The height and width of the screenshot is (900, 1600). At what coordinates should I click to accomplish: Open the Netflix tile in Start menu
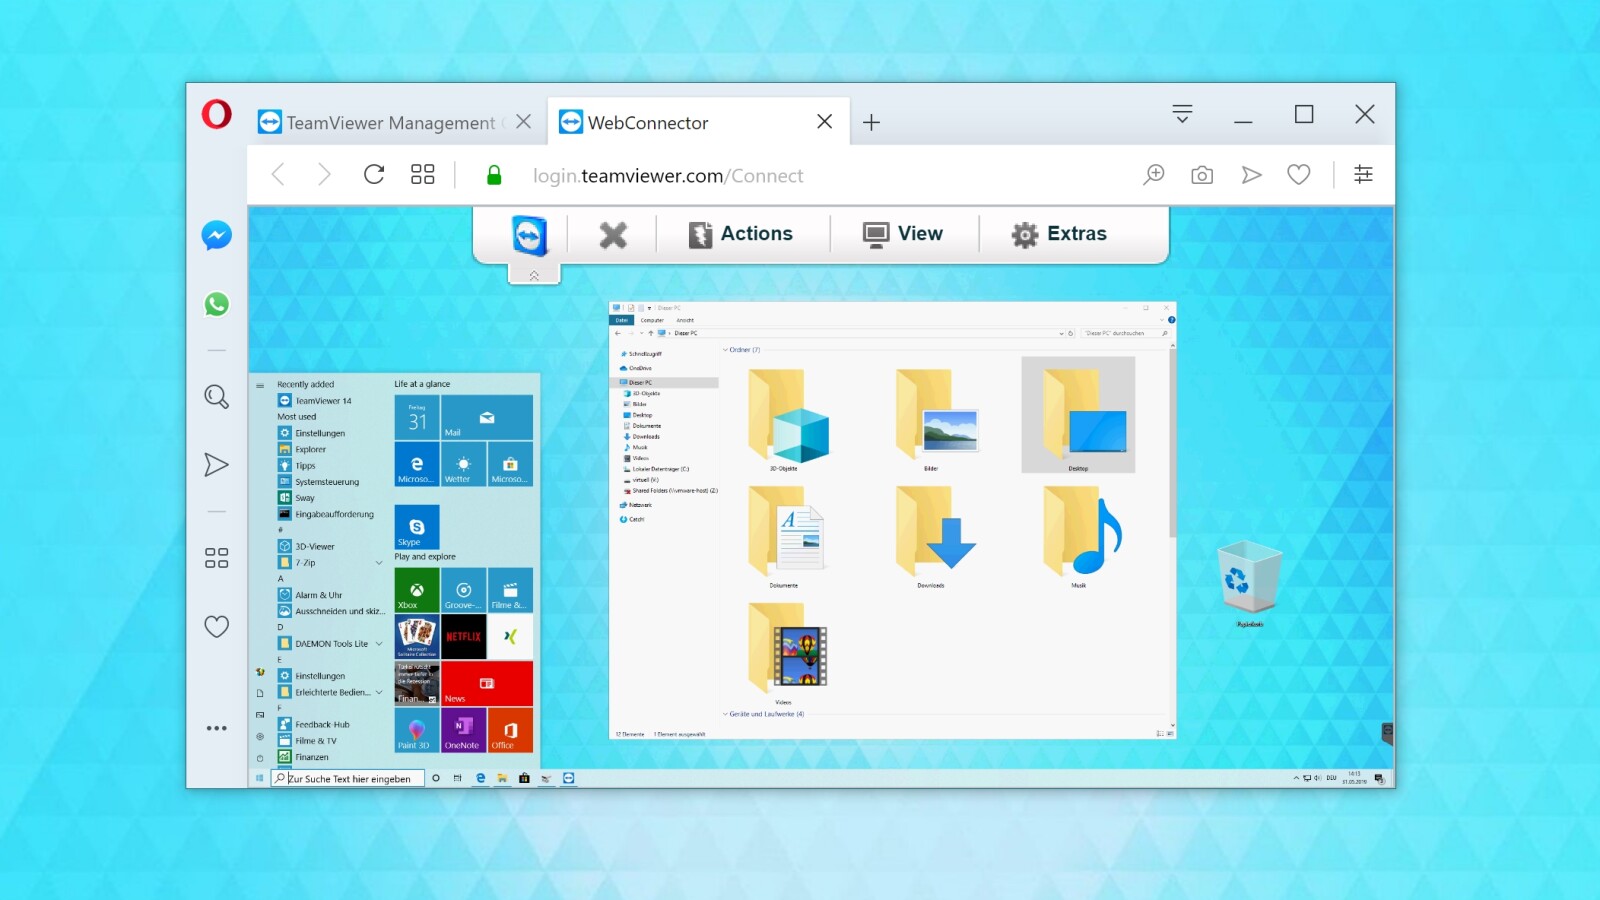click(464, 637)
